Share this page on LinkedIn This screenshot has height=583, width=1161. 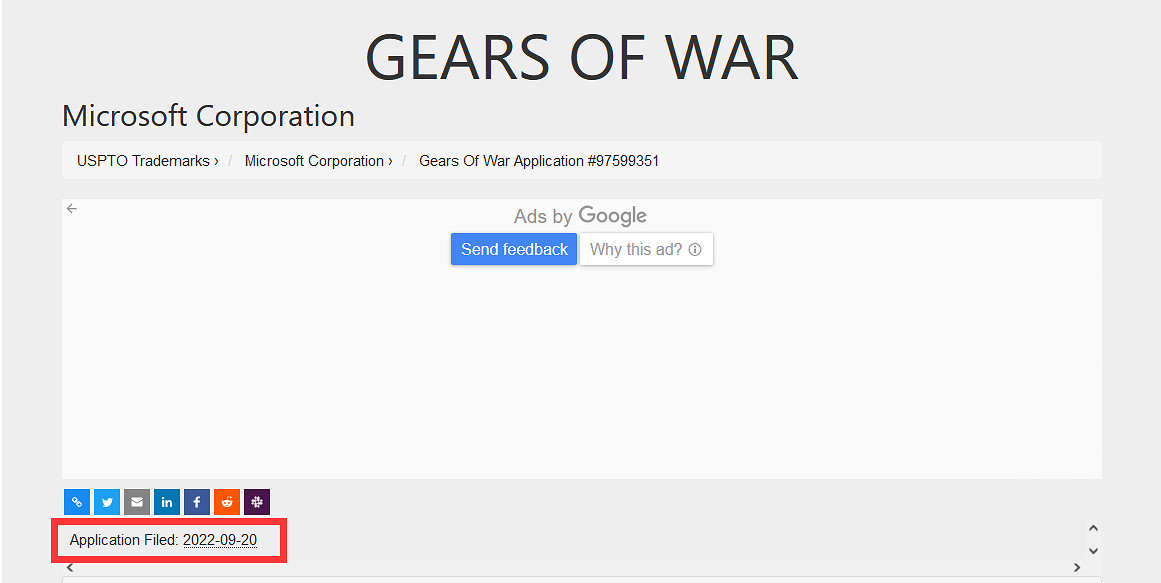[x=167, y=502]
